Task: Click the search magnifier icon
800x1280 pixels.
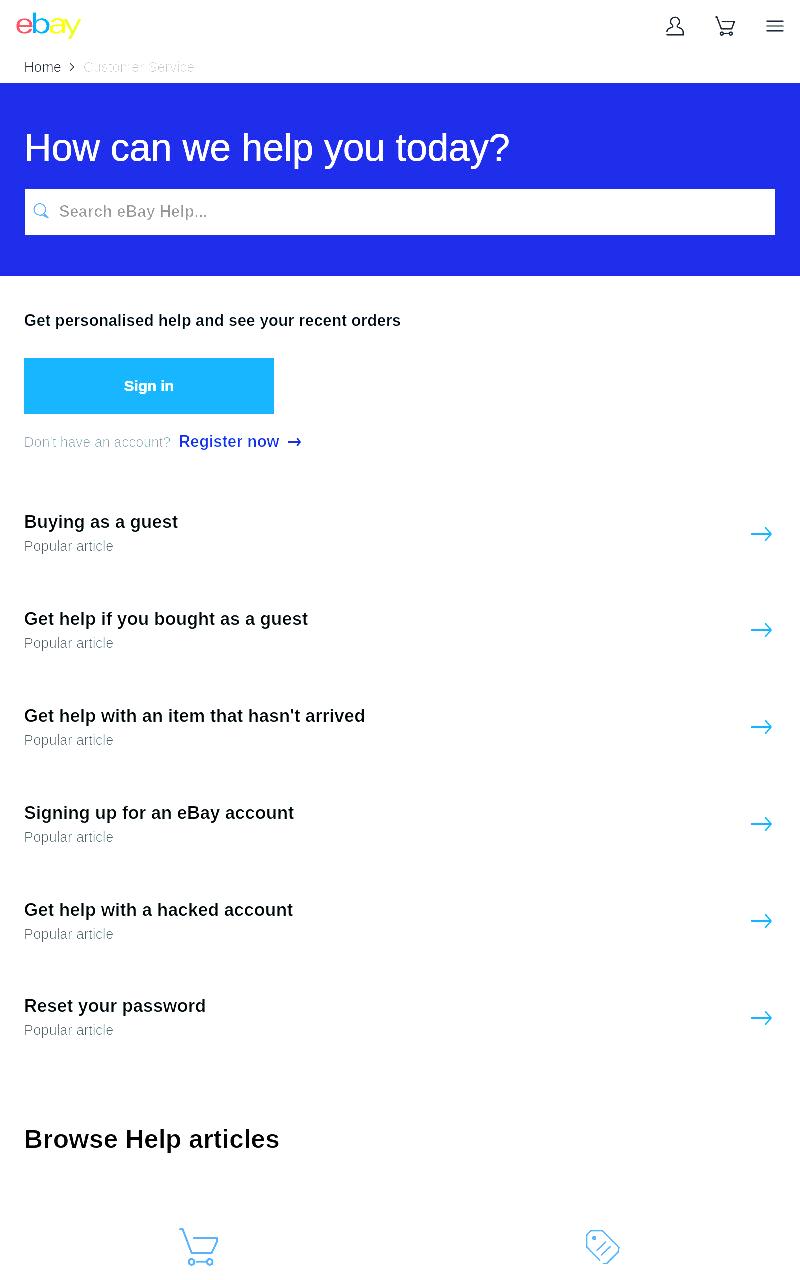Action: tap(41, 211)
